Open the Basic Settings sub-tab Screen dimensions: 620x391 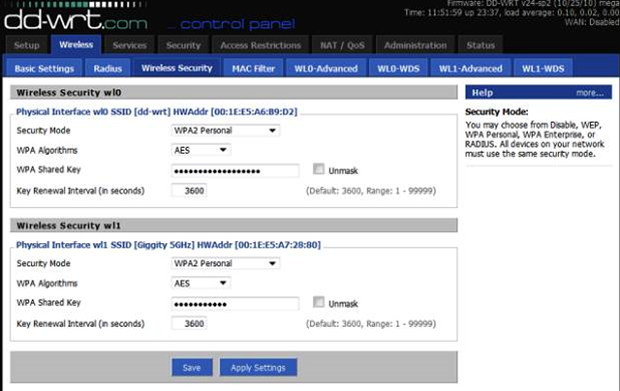pos(44,68)
